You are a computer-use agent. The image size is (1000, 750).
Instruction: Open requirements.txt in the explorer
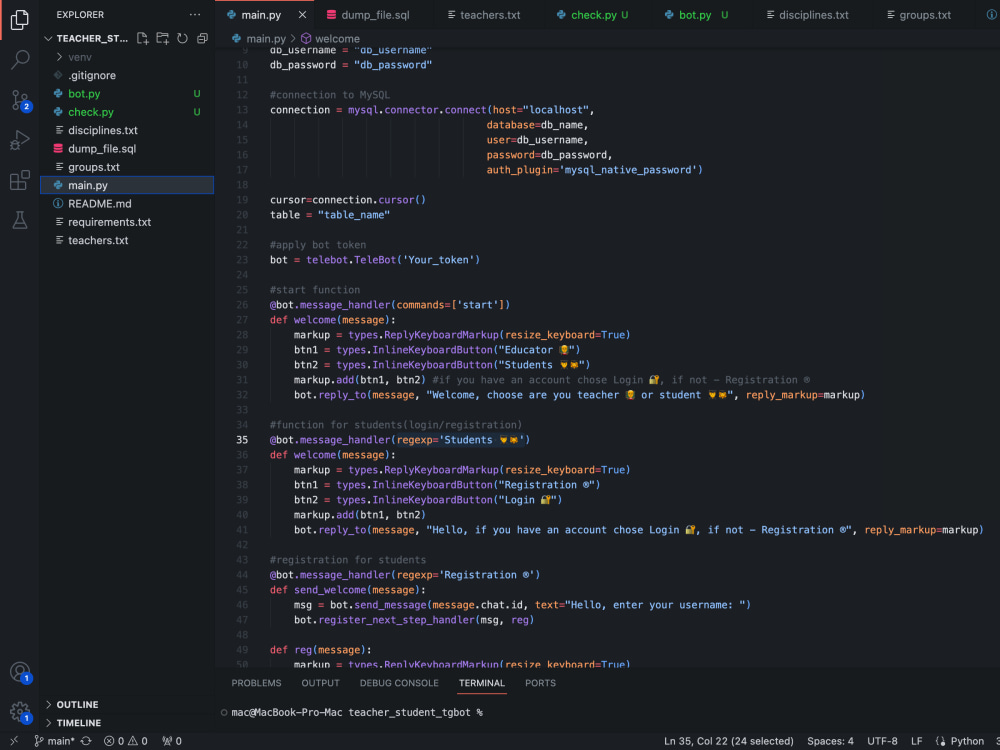pyautogui.click(x=127, y=222)
